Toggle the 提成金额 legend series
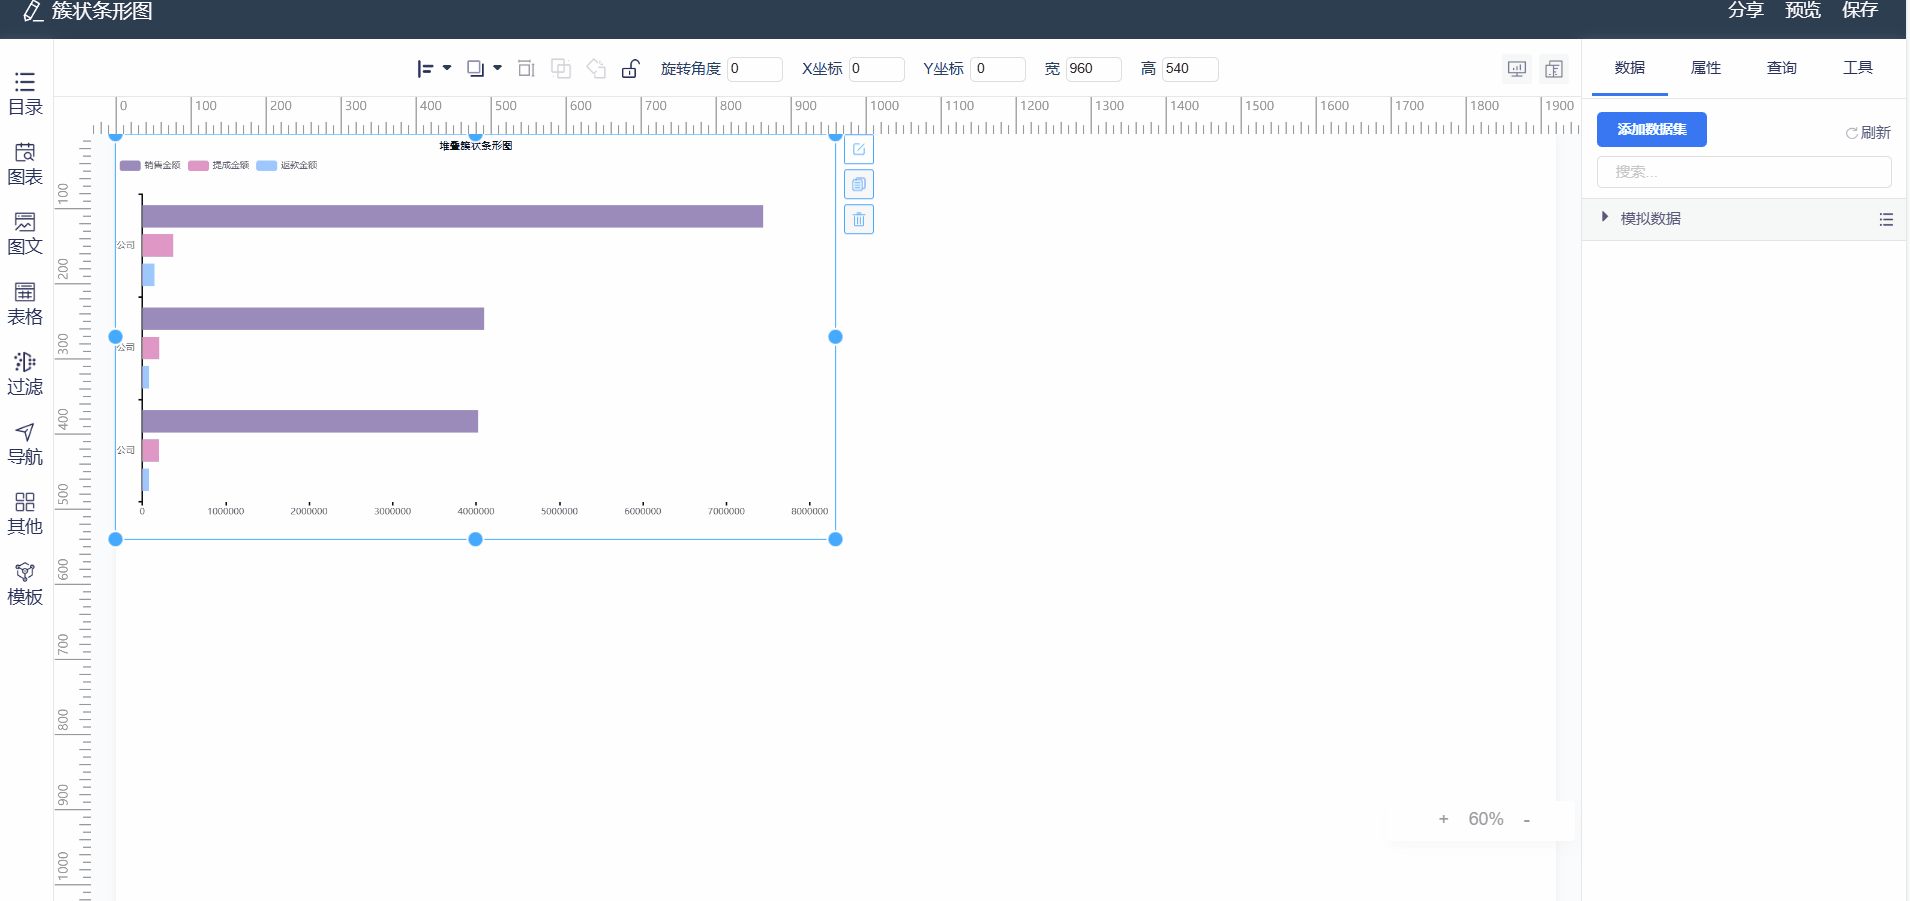Screen dimensions: 1910x901 [218, 165]
